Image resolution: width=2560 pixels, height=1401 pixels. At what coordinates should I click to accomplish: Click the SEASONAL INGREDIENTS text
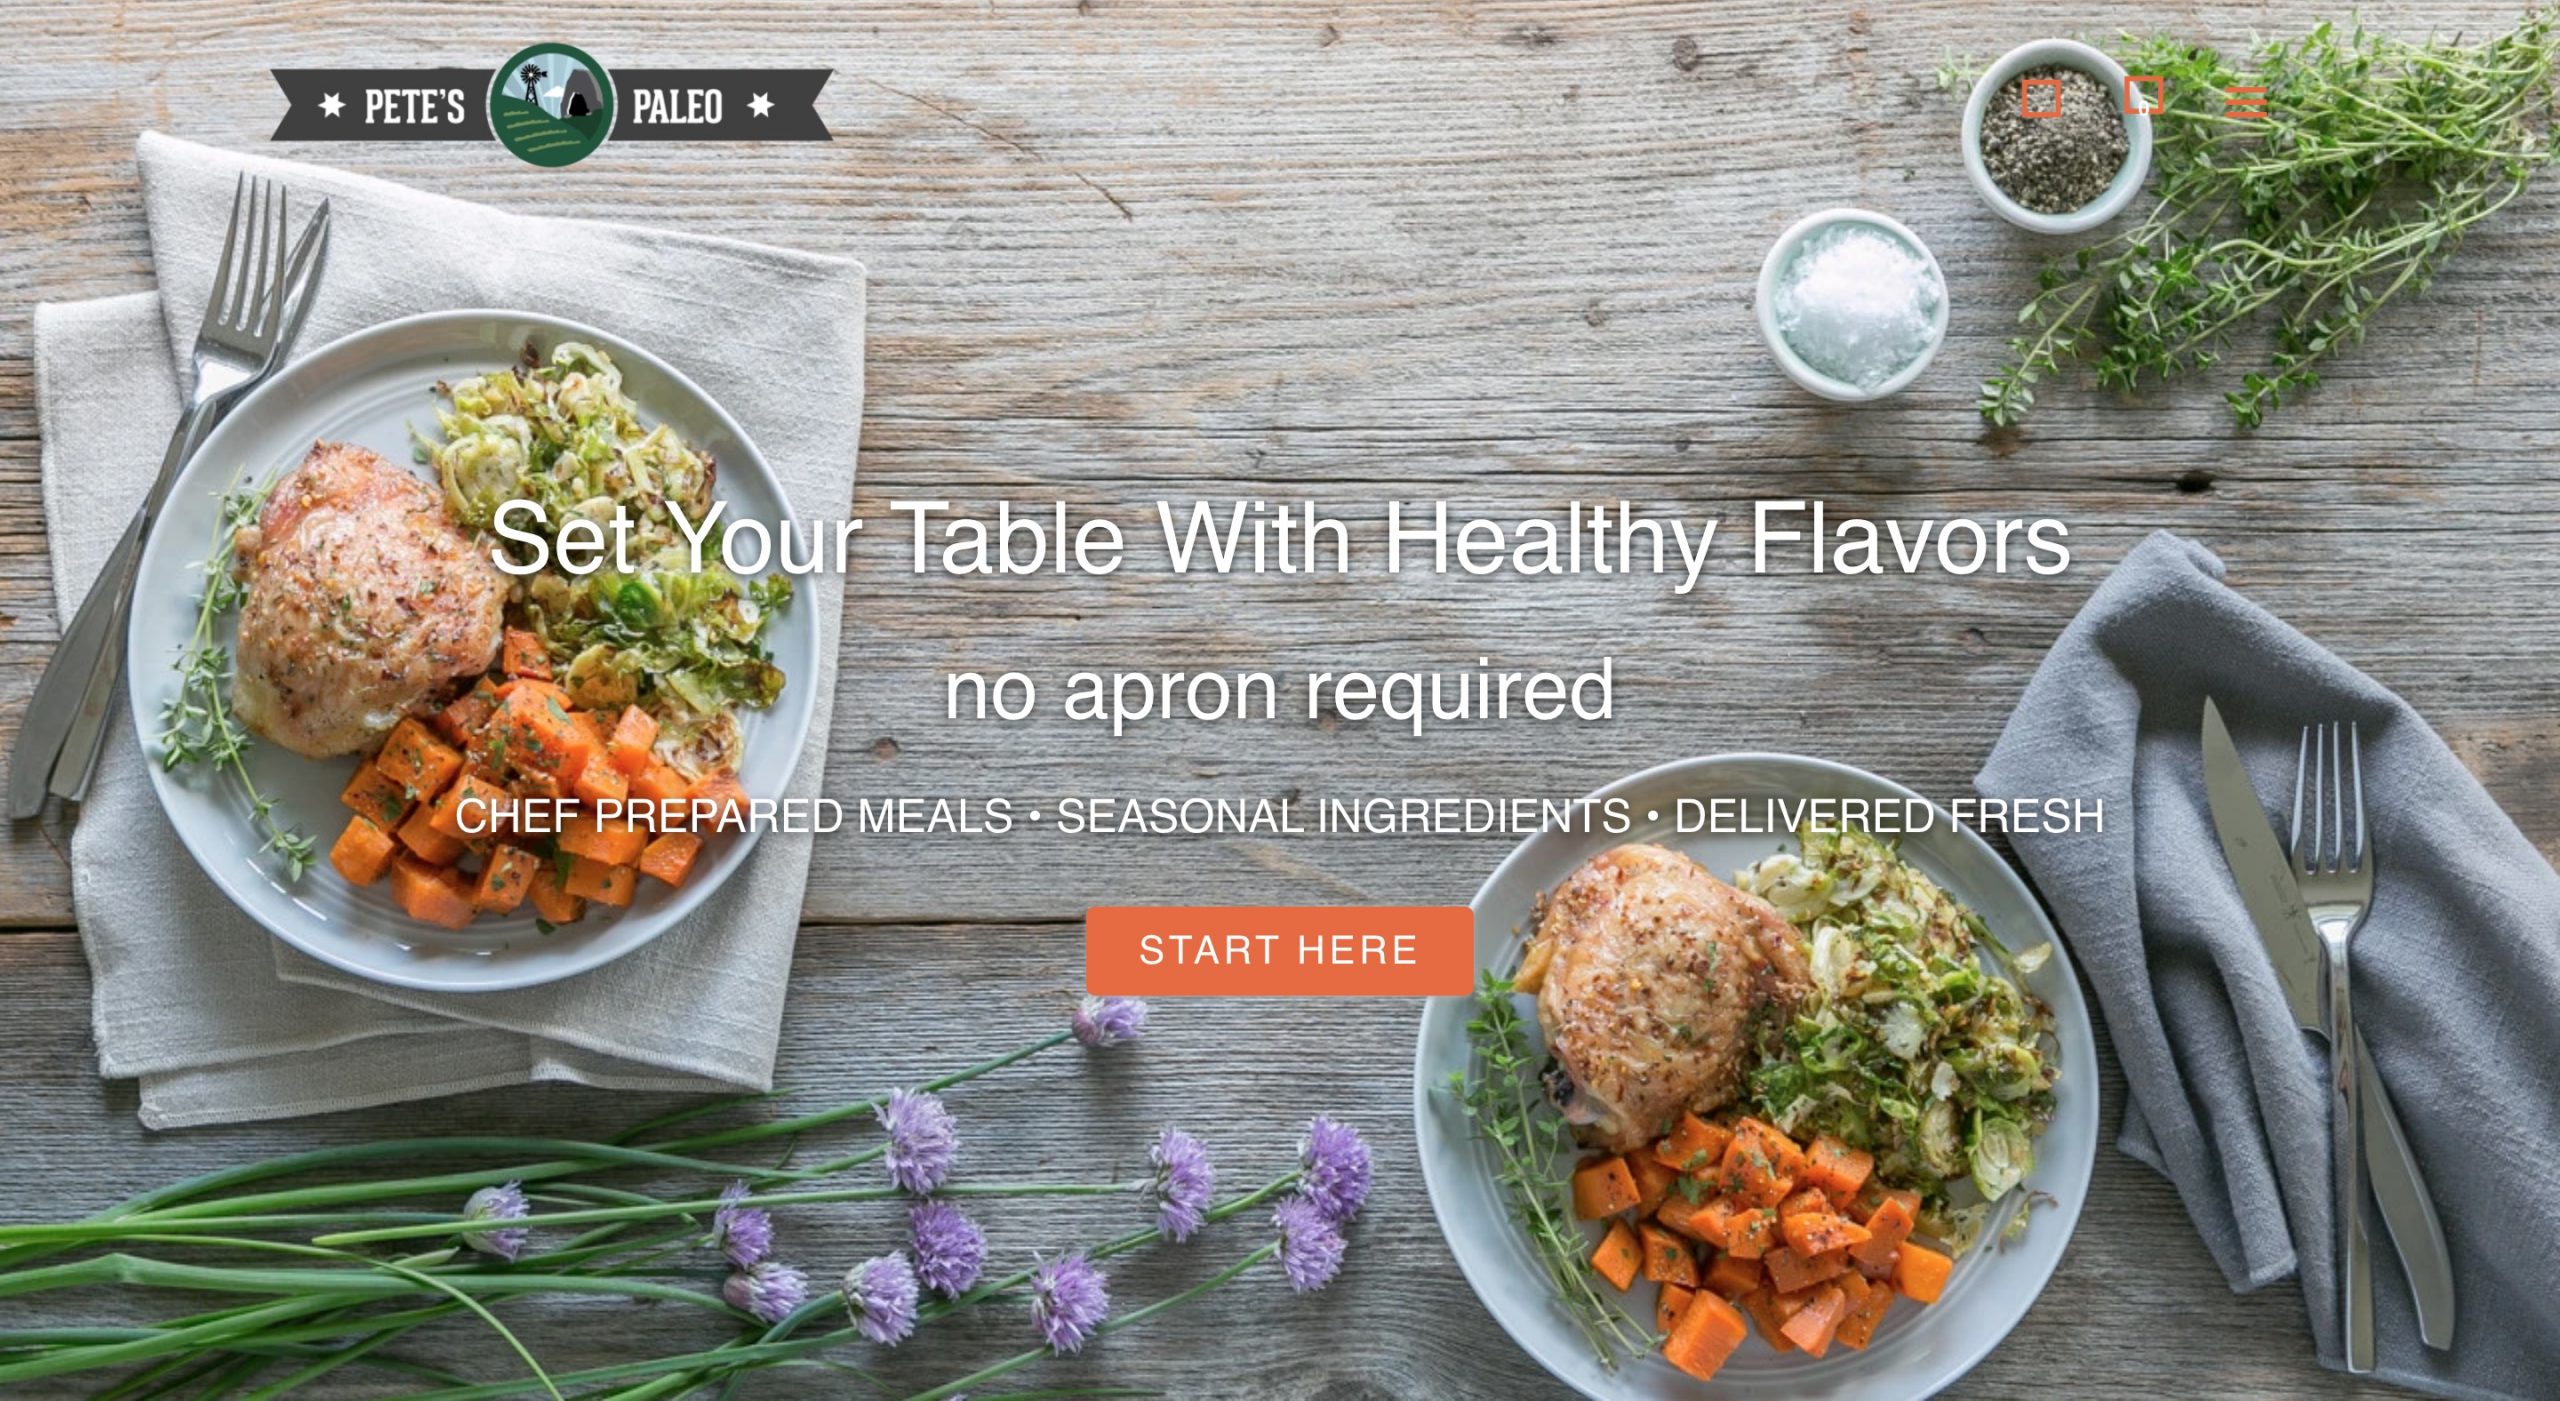coord(1344,816)
